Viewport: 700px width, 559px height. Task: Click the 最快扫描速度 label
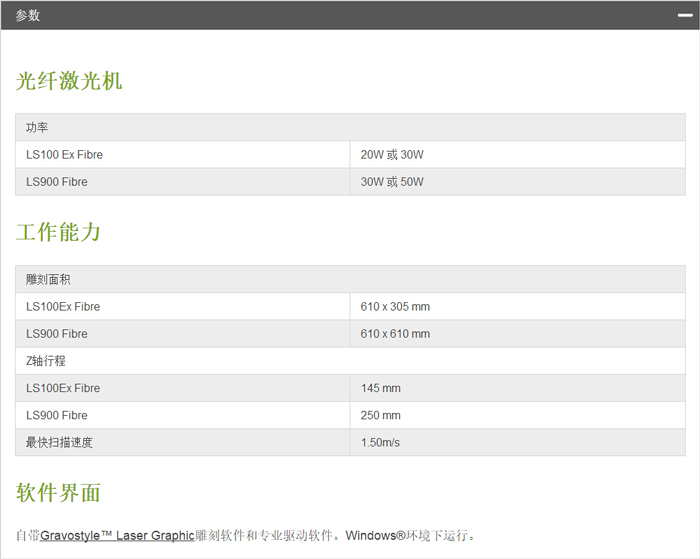click(x=59, y=442)
